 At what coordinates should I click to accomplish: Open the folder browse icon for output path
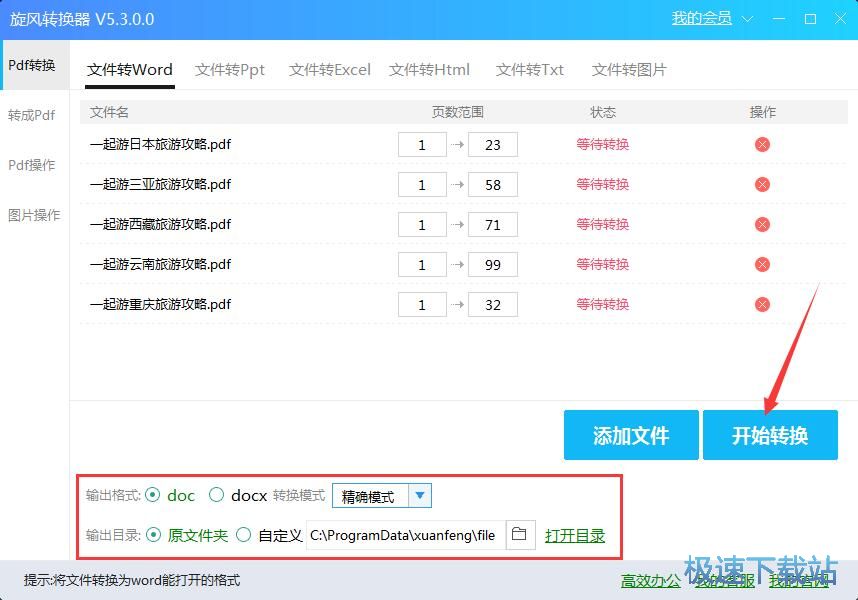[519, 535]
